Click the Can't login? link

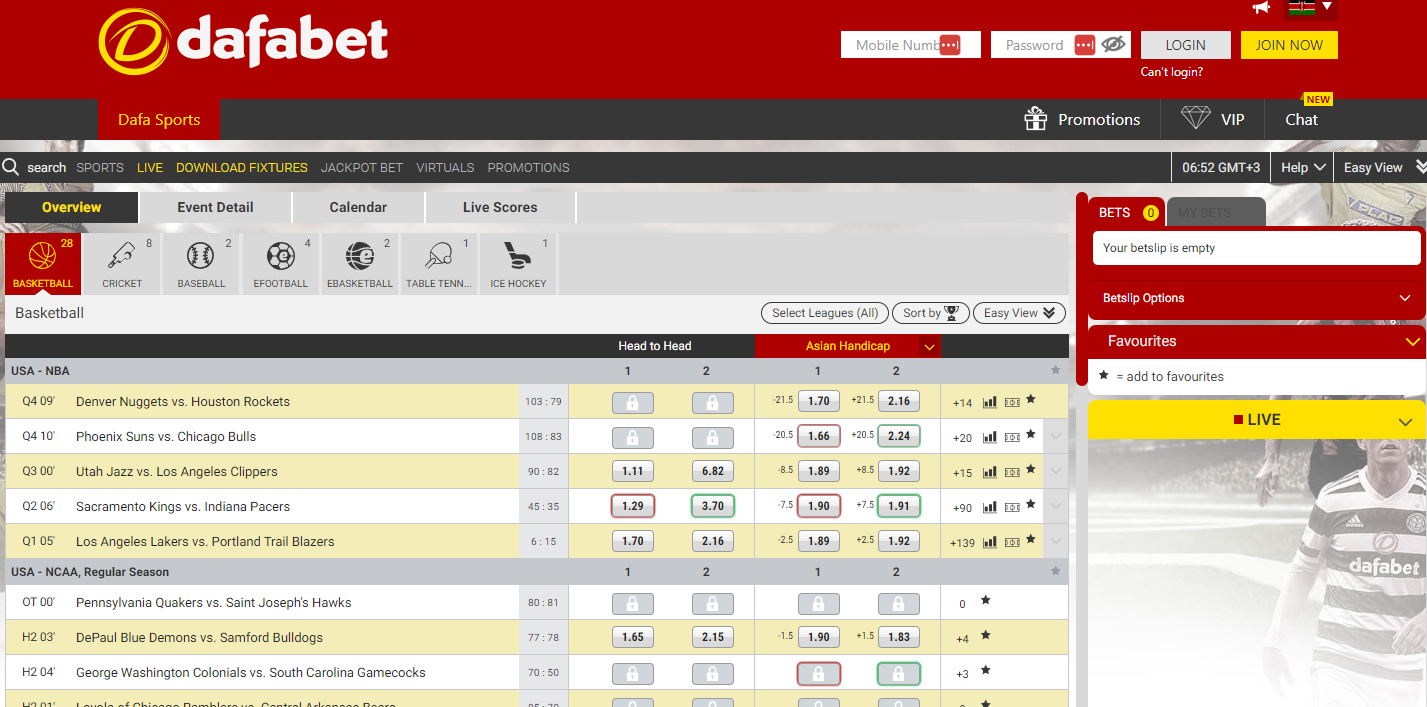pyautogui.click(x=1172, y=72)
